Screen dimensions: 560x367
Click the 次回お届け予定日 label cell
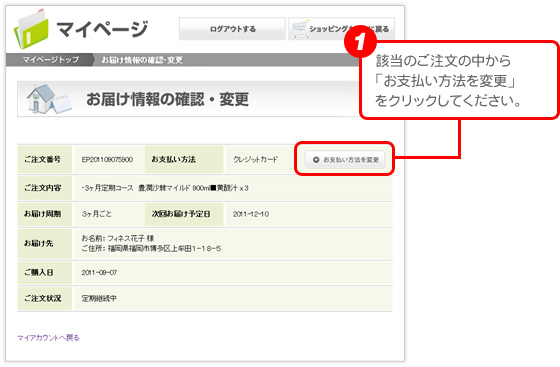point(184,214)
